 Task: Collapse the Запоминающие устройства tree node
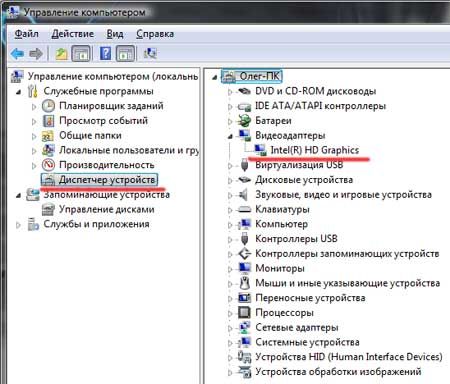(19, 195)
